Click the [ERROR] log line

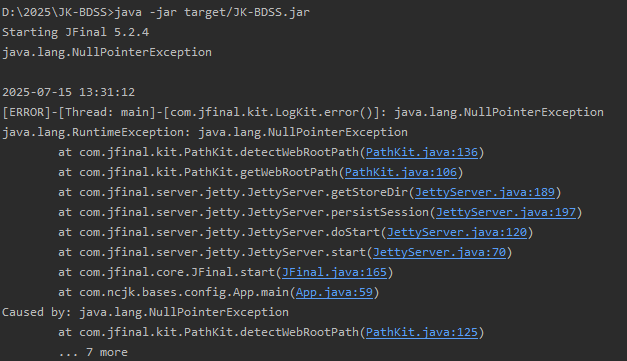coord(303,112)
